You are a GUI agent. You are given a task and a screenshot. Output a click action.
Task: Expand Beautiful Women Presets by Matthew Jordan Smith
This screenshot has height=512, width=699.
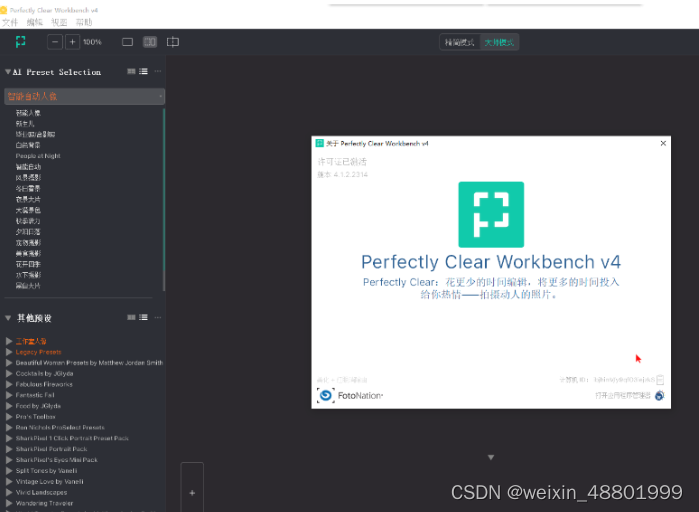pyautogui.click(x=9, y=363)
